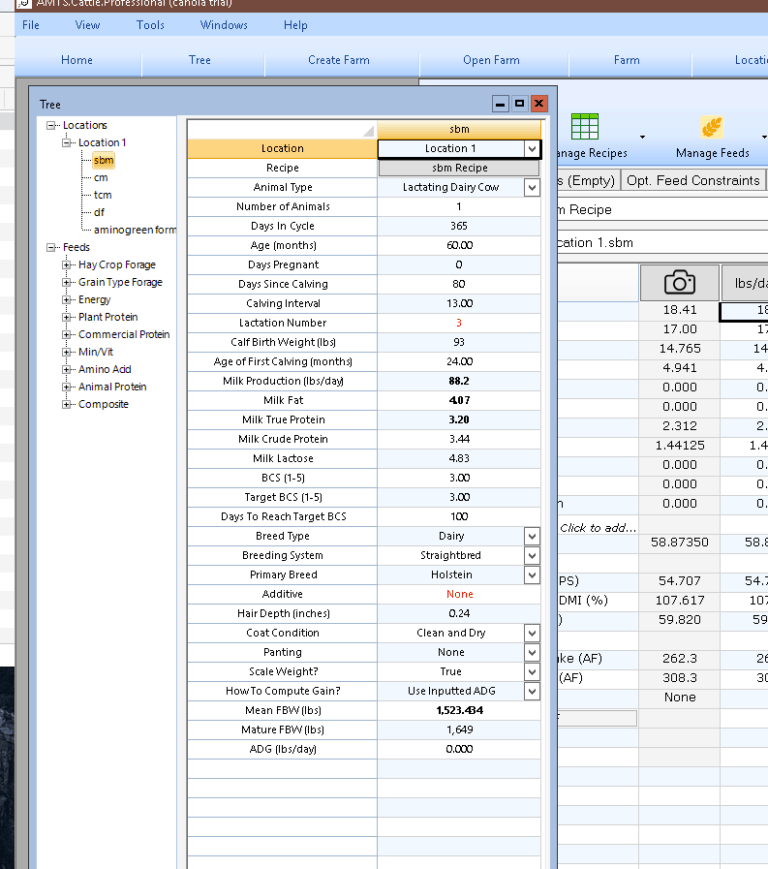This screenshot has height=869, width=768.
Task: Expand the Grain Type Forage node
Action: click(x=66, y=282)
